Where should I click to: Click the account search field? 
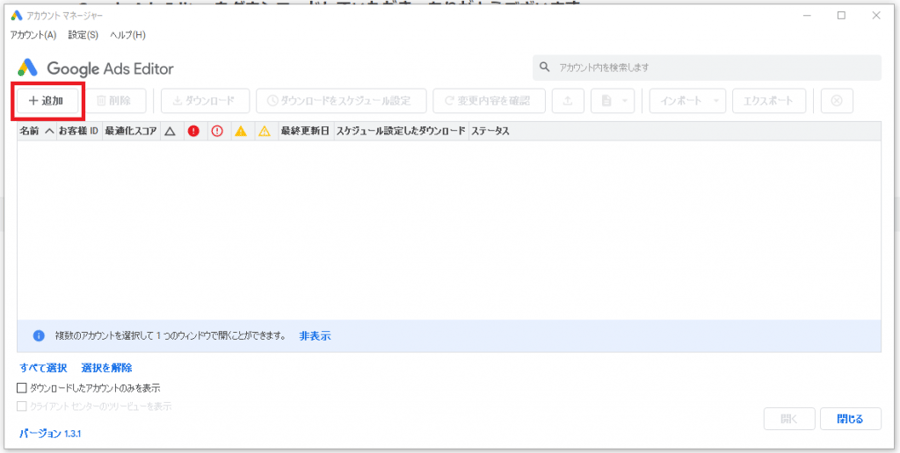pos(707,68)
